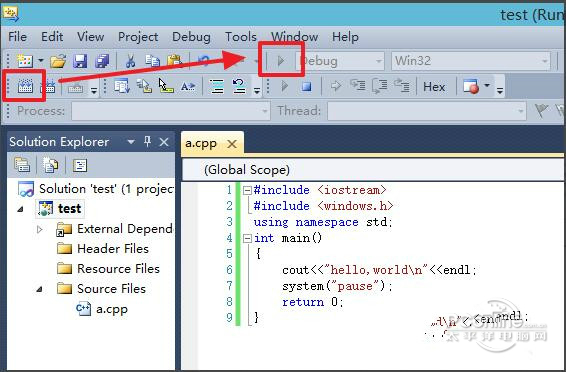Open the Edit menu
Viewport: 566px width, 372px height.
[x=52, y=37]
